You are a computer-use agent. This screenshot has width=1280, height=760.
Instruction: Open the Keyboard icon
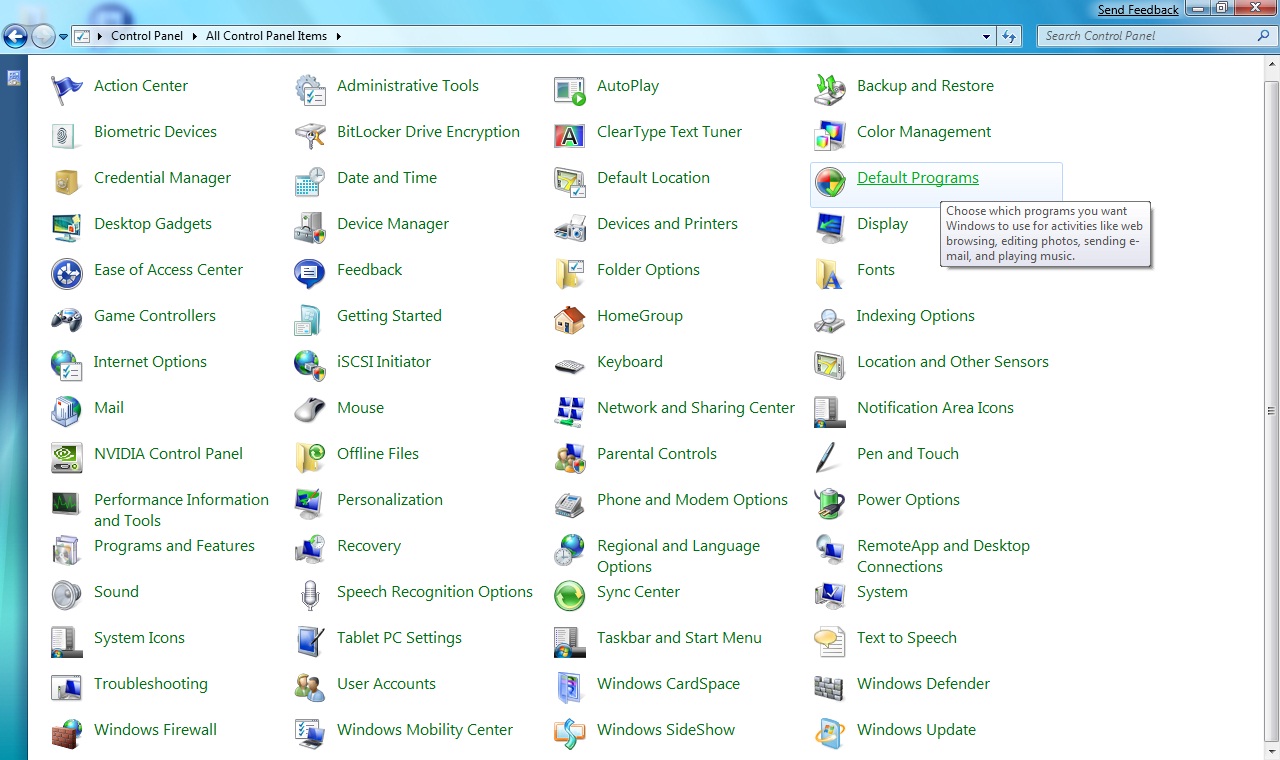[x=570, y=366]
